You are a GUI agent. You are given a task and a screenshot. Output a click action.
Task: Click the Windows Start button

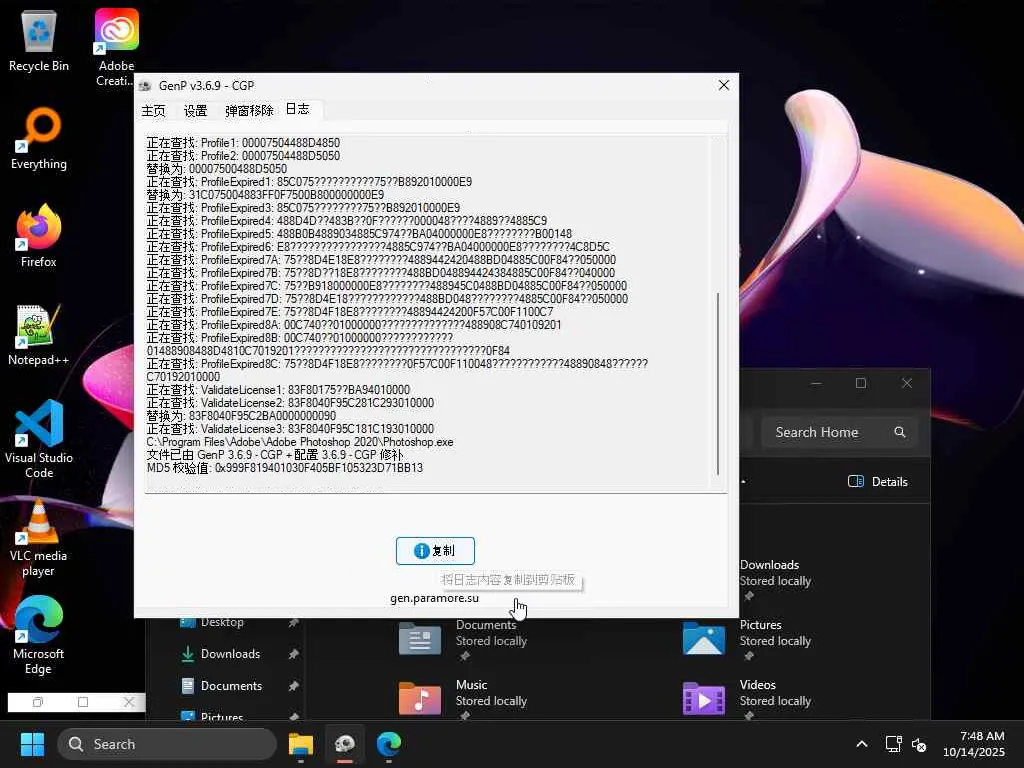pos(32,744)
